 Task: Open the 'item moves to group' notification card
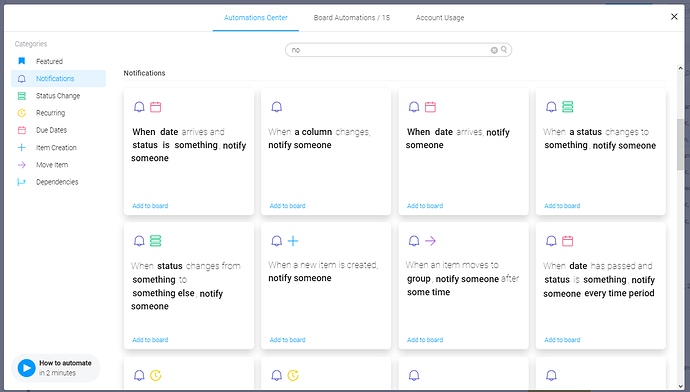pyautogui.click(x=463, y=286)
